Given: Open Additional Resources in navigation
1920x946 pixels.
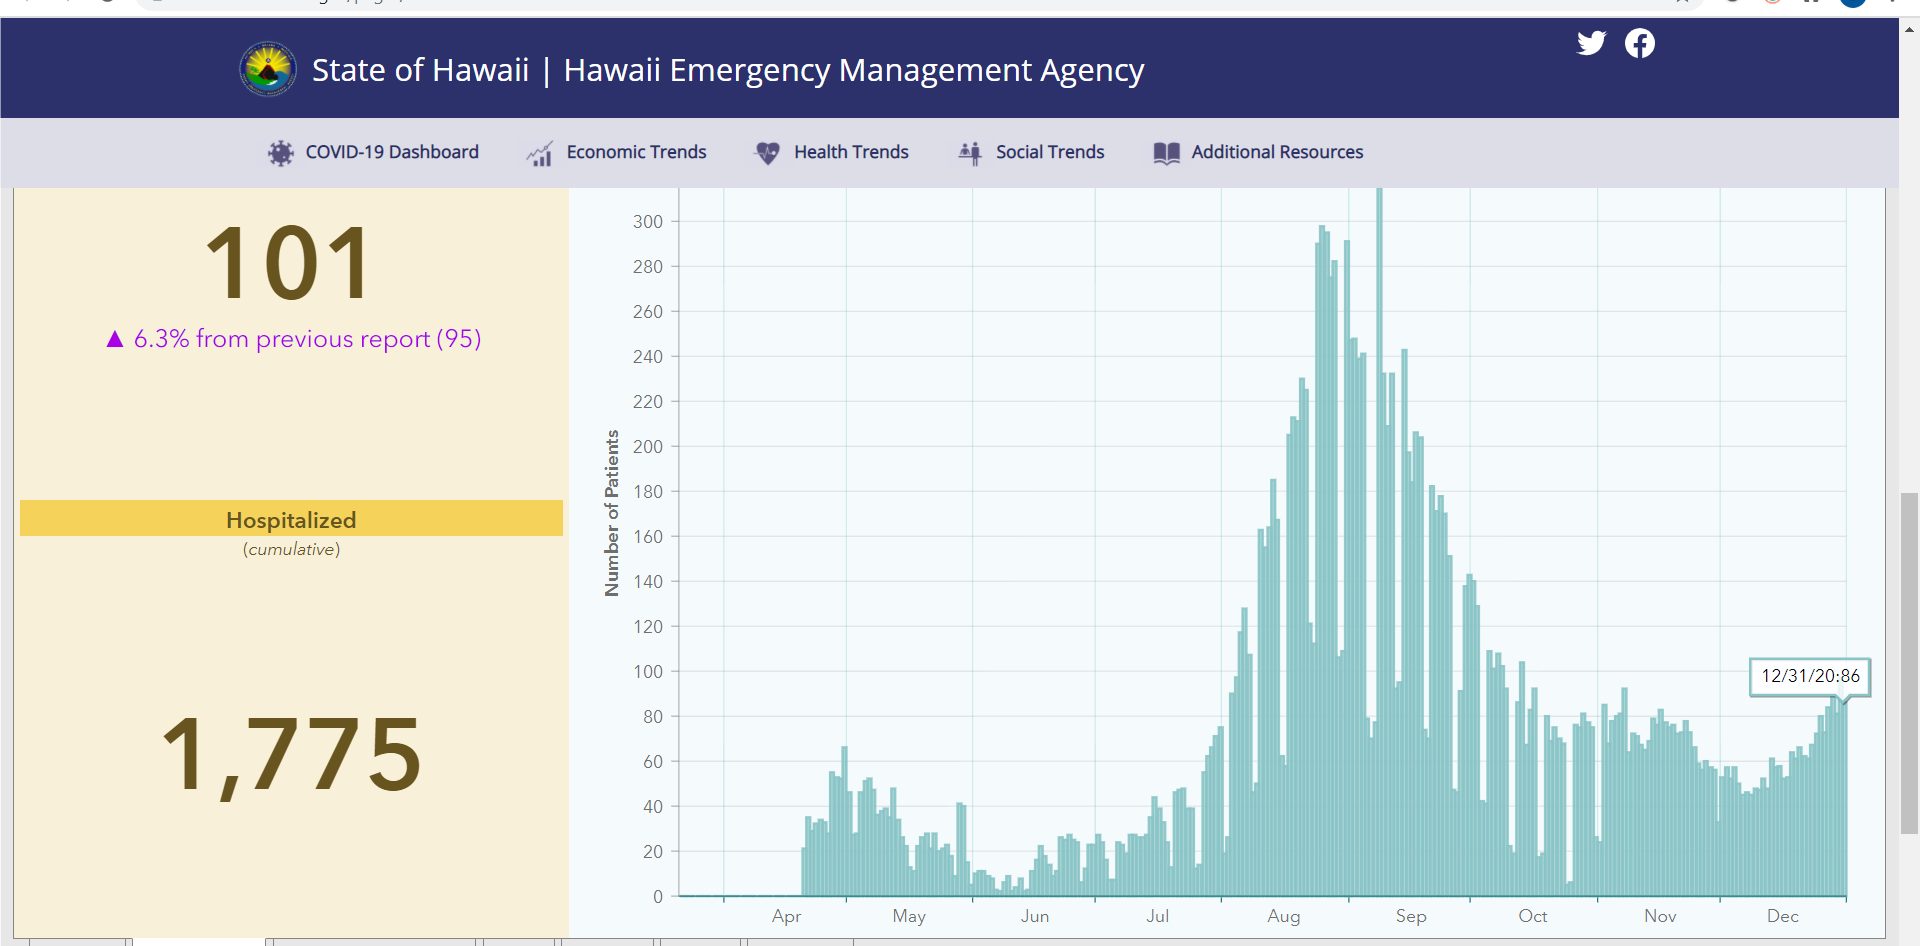Looking at the screenshot, I should [x=1277, y=152].
